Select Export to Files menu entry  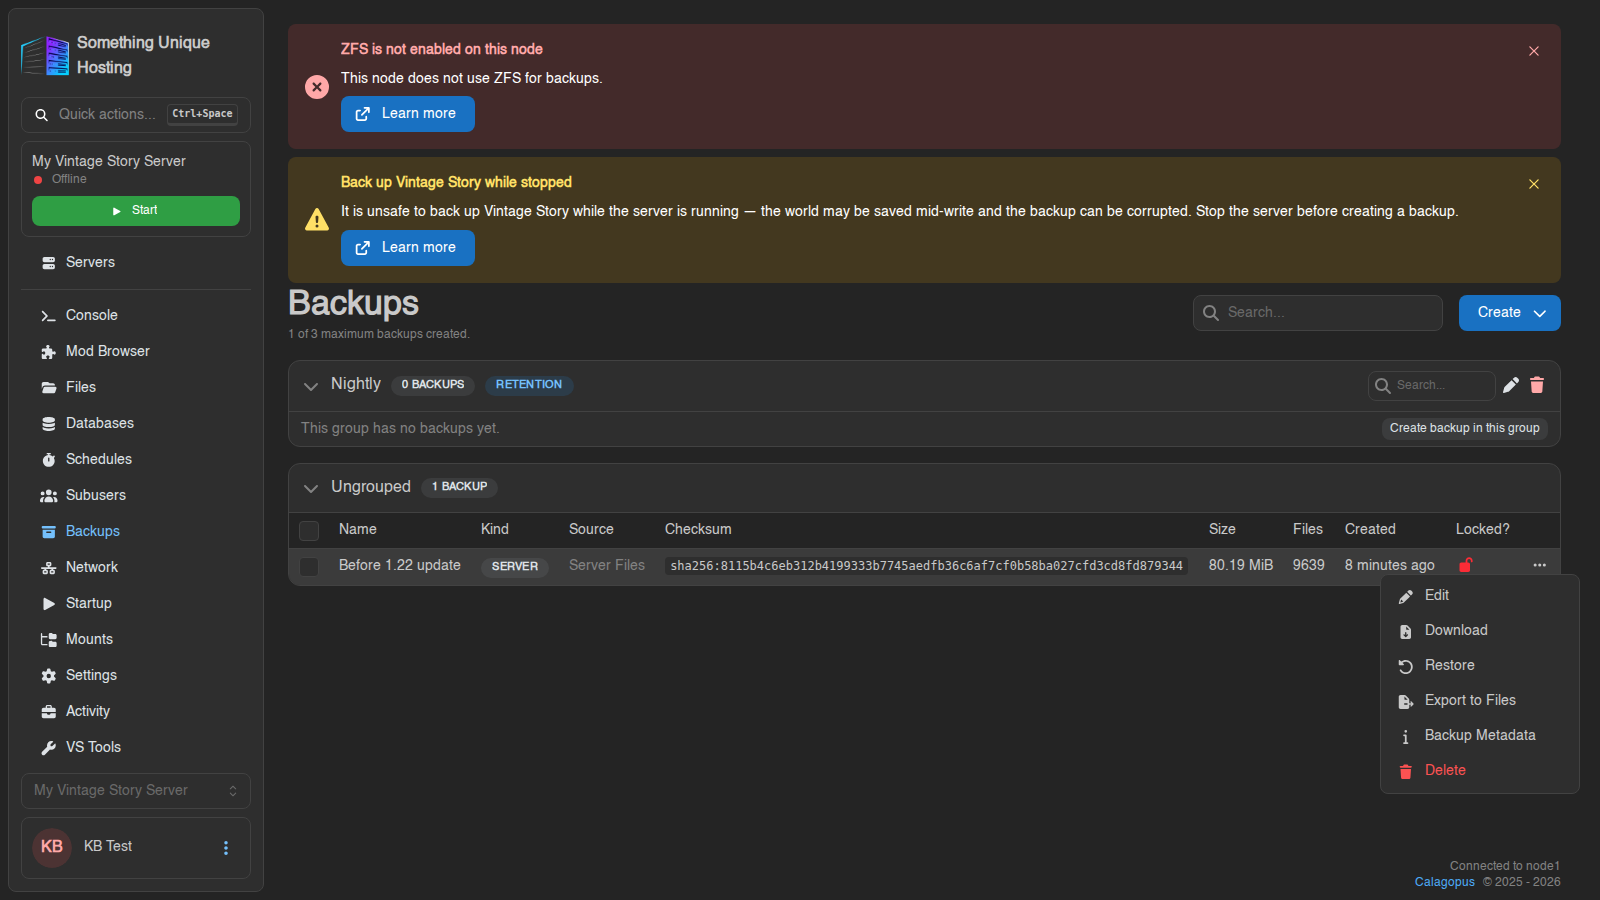1479,700
